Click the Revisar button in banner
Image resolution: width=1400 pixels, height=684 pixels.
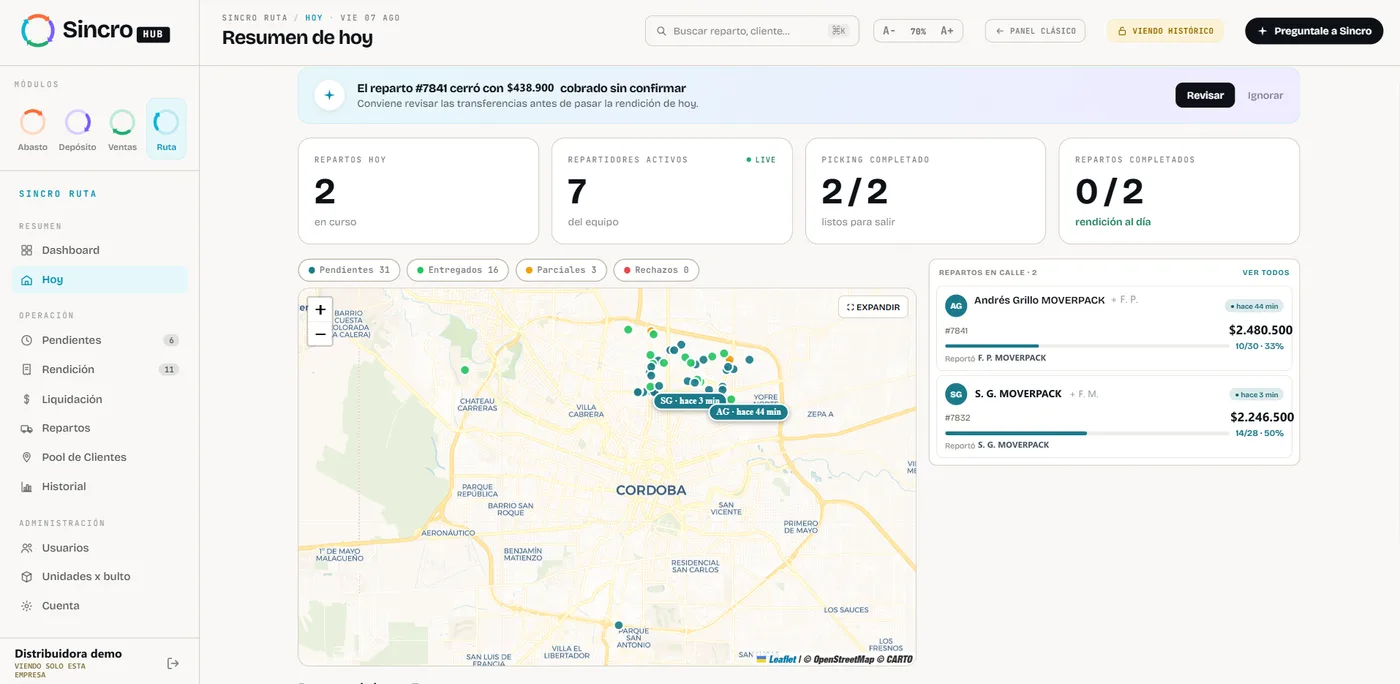pyautogui.click(x=1205, y=95)
